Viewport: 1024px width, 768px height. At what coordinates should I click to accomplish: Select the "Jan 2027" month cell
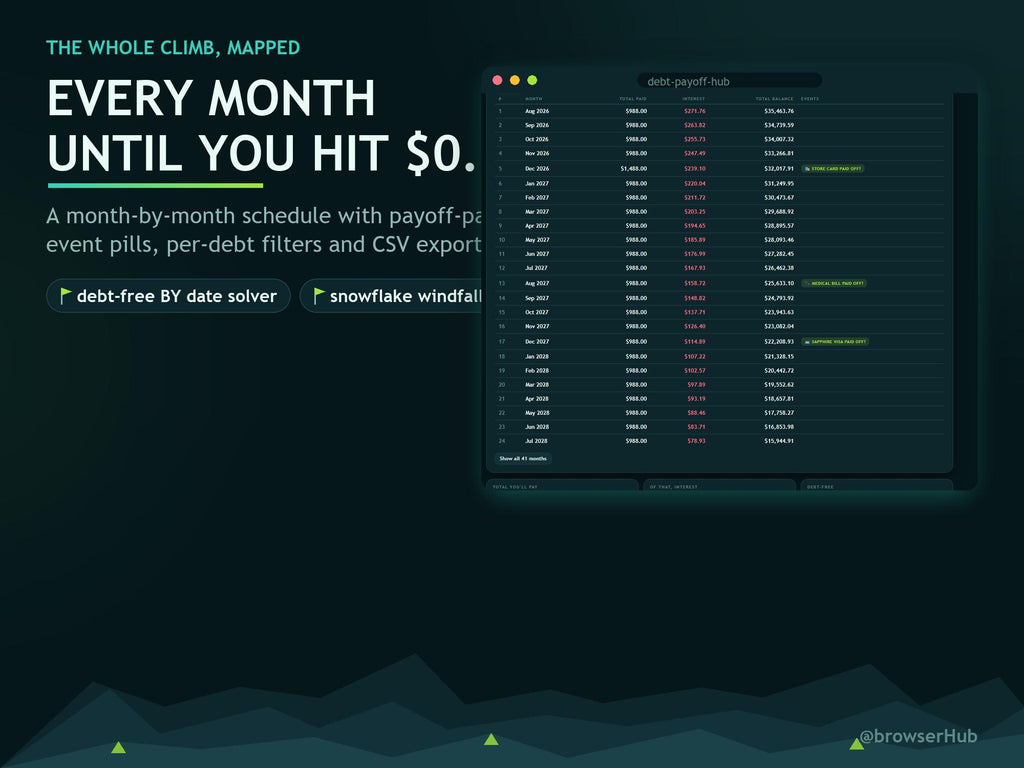pos(537,184)
